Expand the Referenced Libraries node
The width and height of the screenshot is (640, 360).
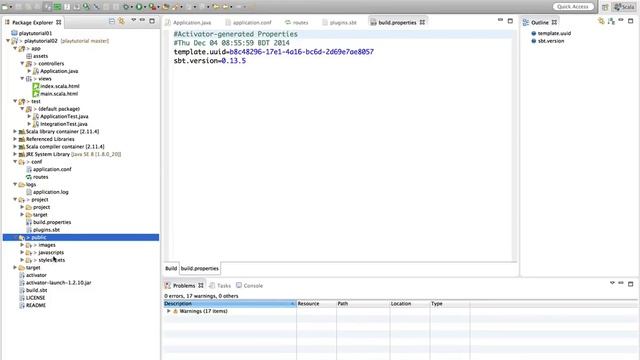pos(15,139)
